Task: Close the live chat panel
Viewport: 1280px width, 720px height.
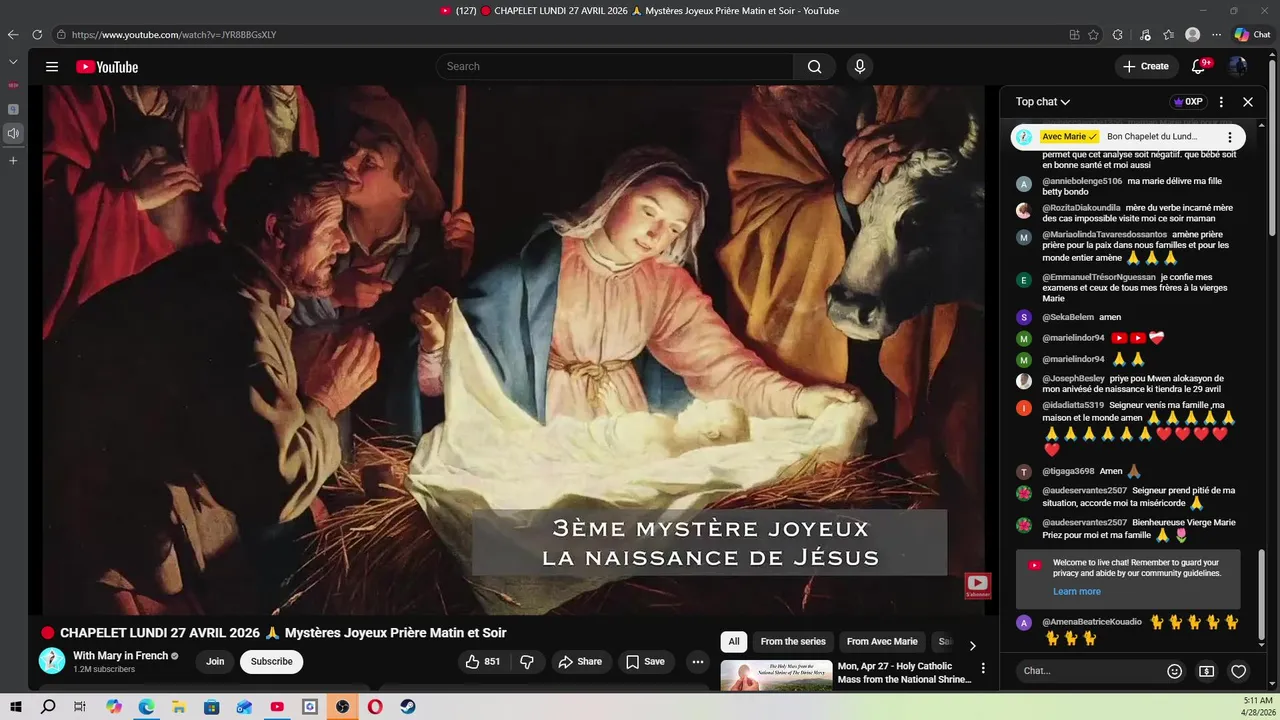Action: [x=1248, y=102]
